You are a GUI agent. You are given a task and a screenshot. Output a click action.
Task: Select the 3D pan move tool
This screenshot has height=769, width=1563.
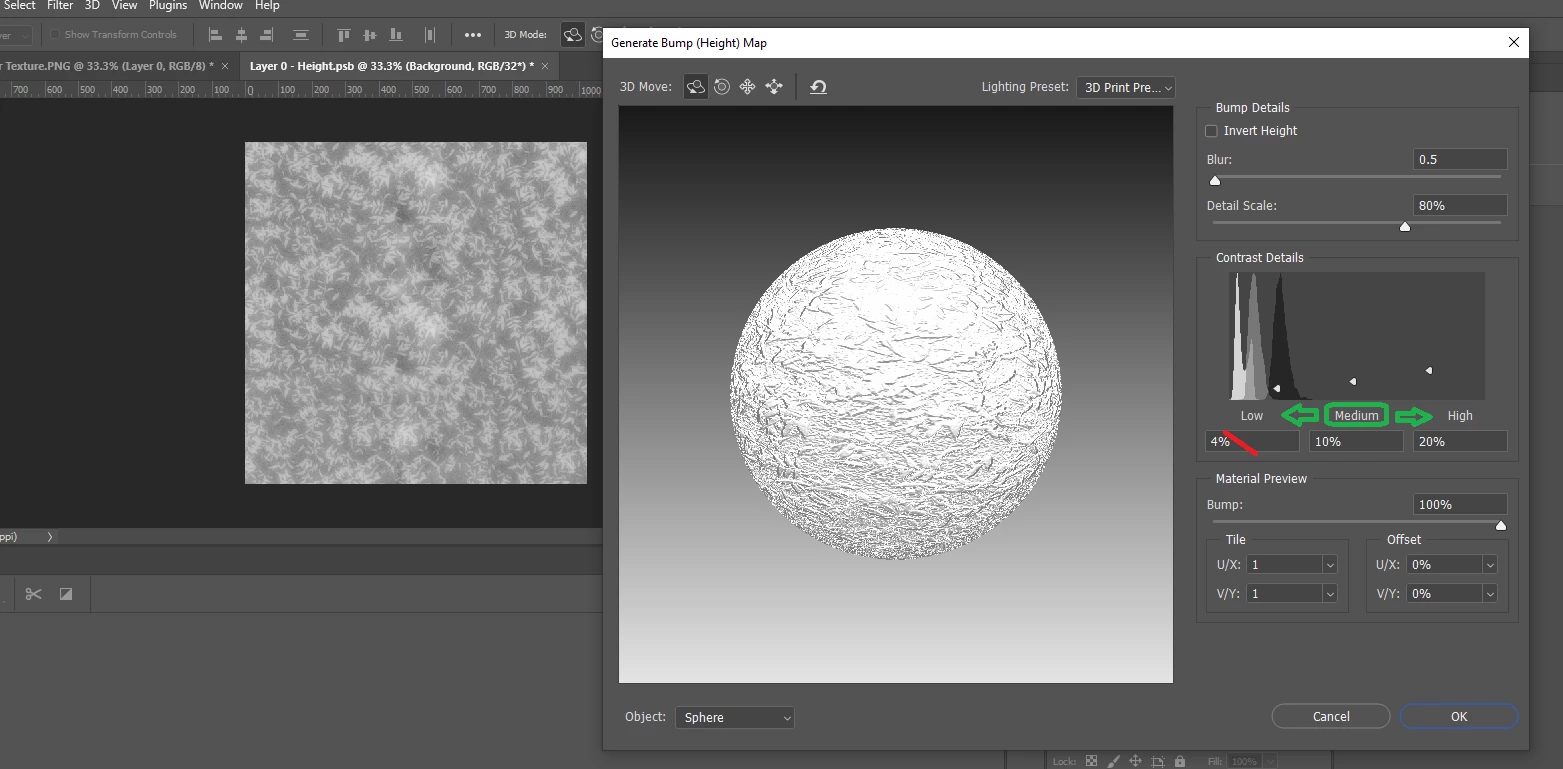[x=747, y=87]
